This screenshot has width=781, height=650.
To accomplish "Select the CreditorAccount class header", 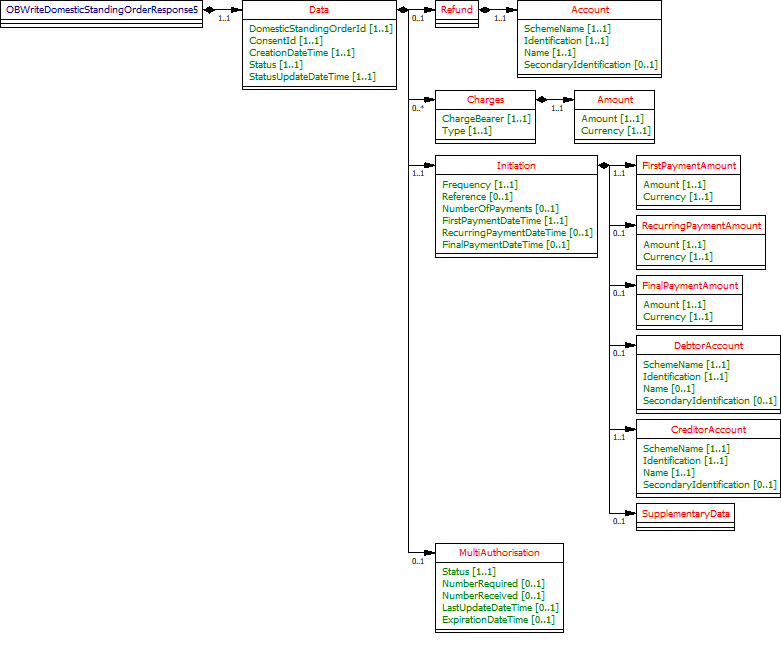I will coord(708,429).
